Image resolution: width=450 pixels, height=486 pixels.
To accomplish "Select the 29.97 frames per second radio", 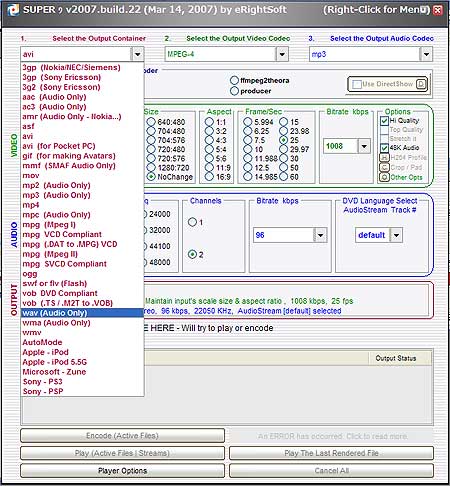I will pos(283,149).
